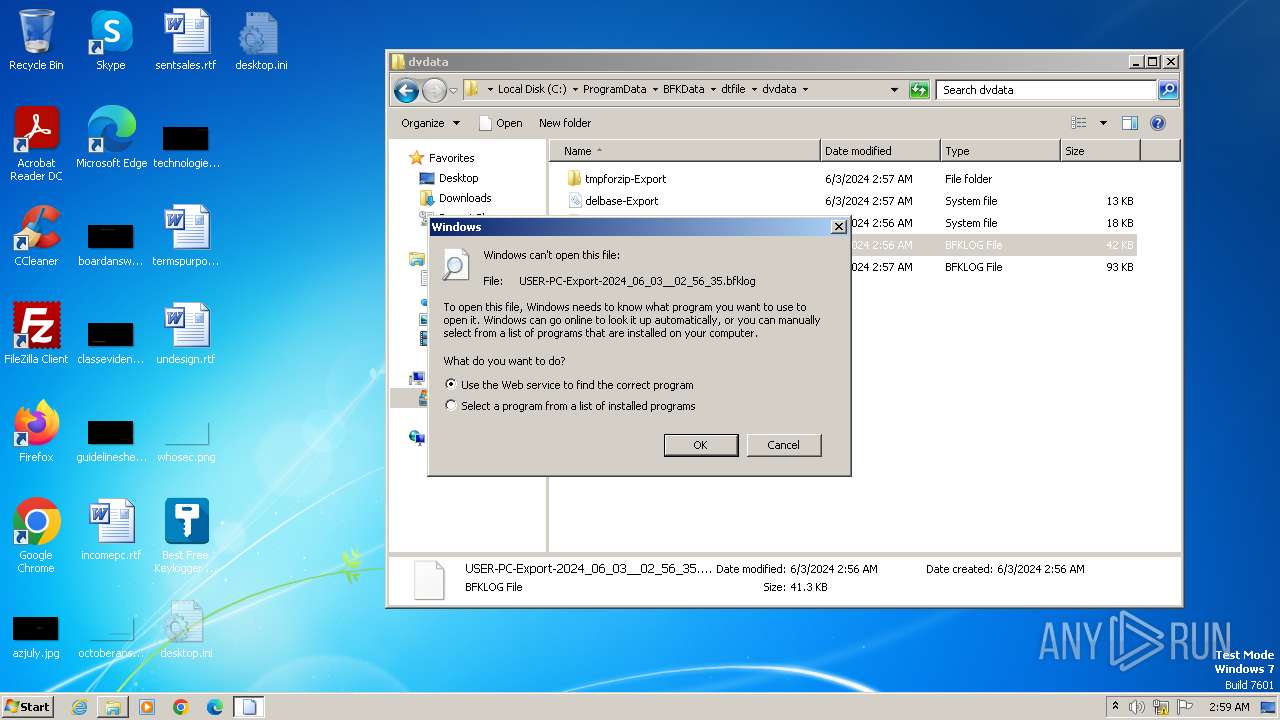Close the Windows dialog via X button

[838, 227]
